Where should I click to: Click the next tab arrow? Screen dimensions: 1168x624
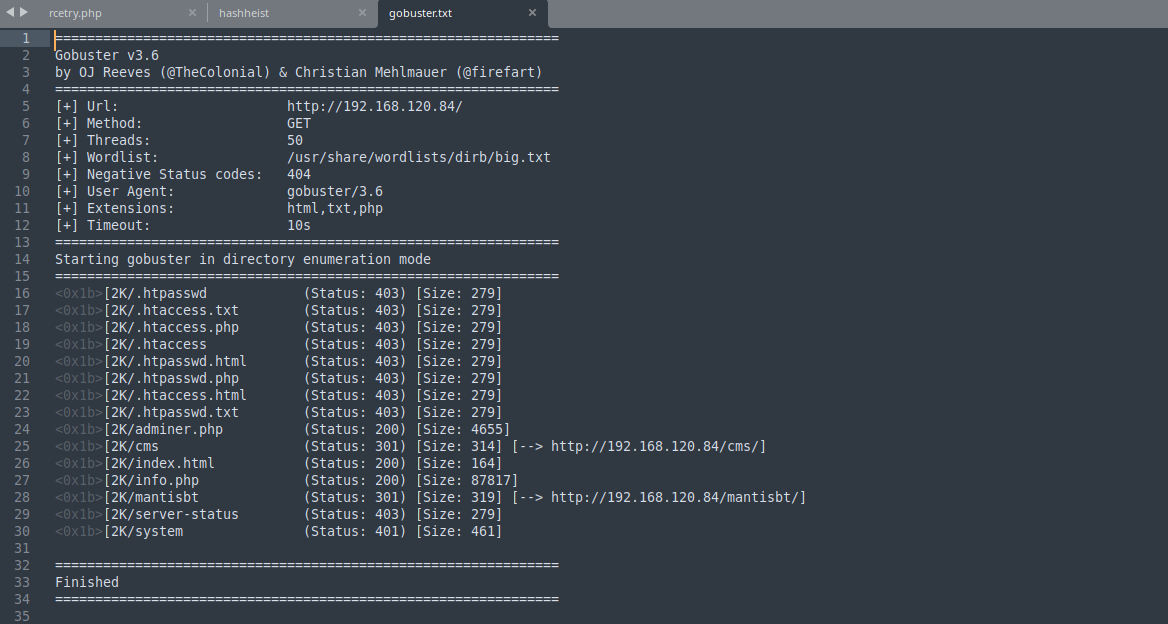[24, 13]
